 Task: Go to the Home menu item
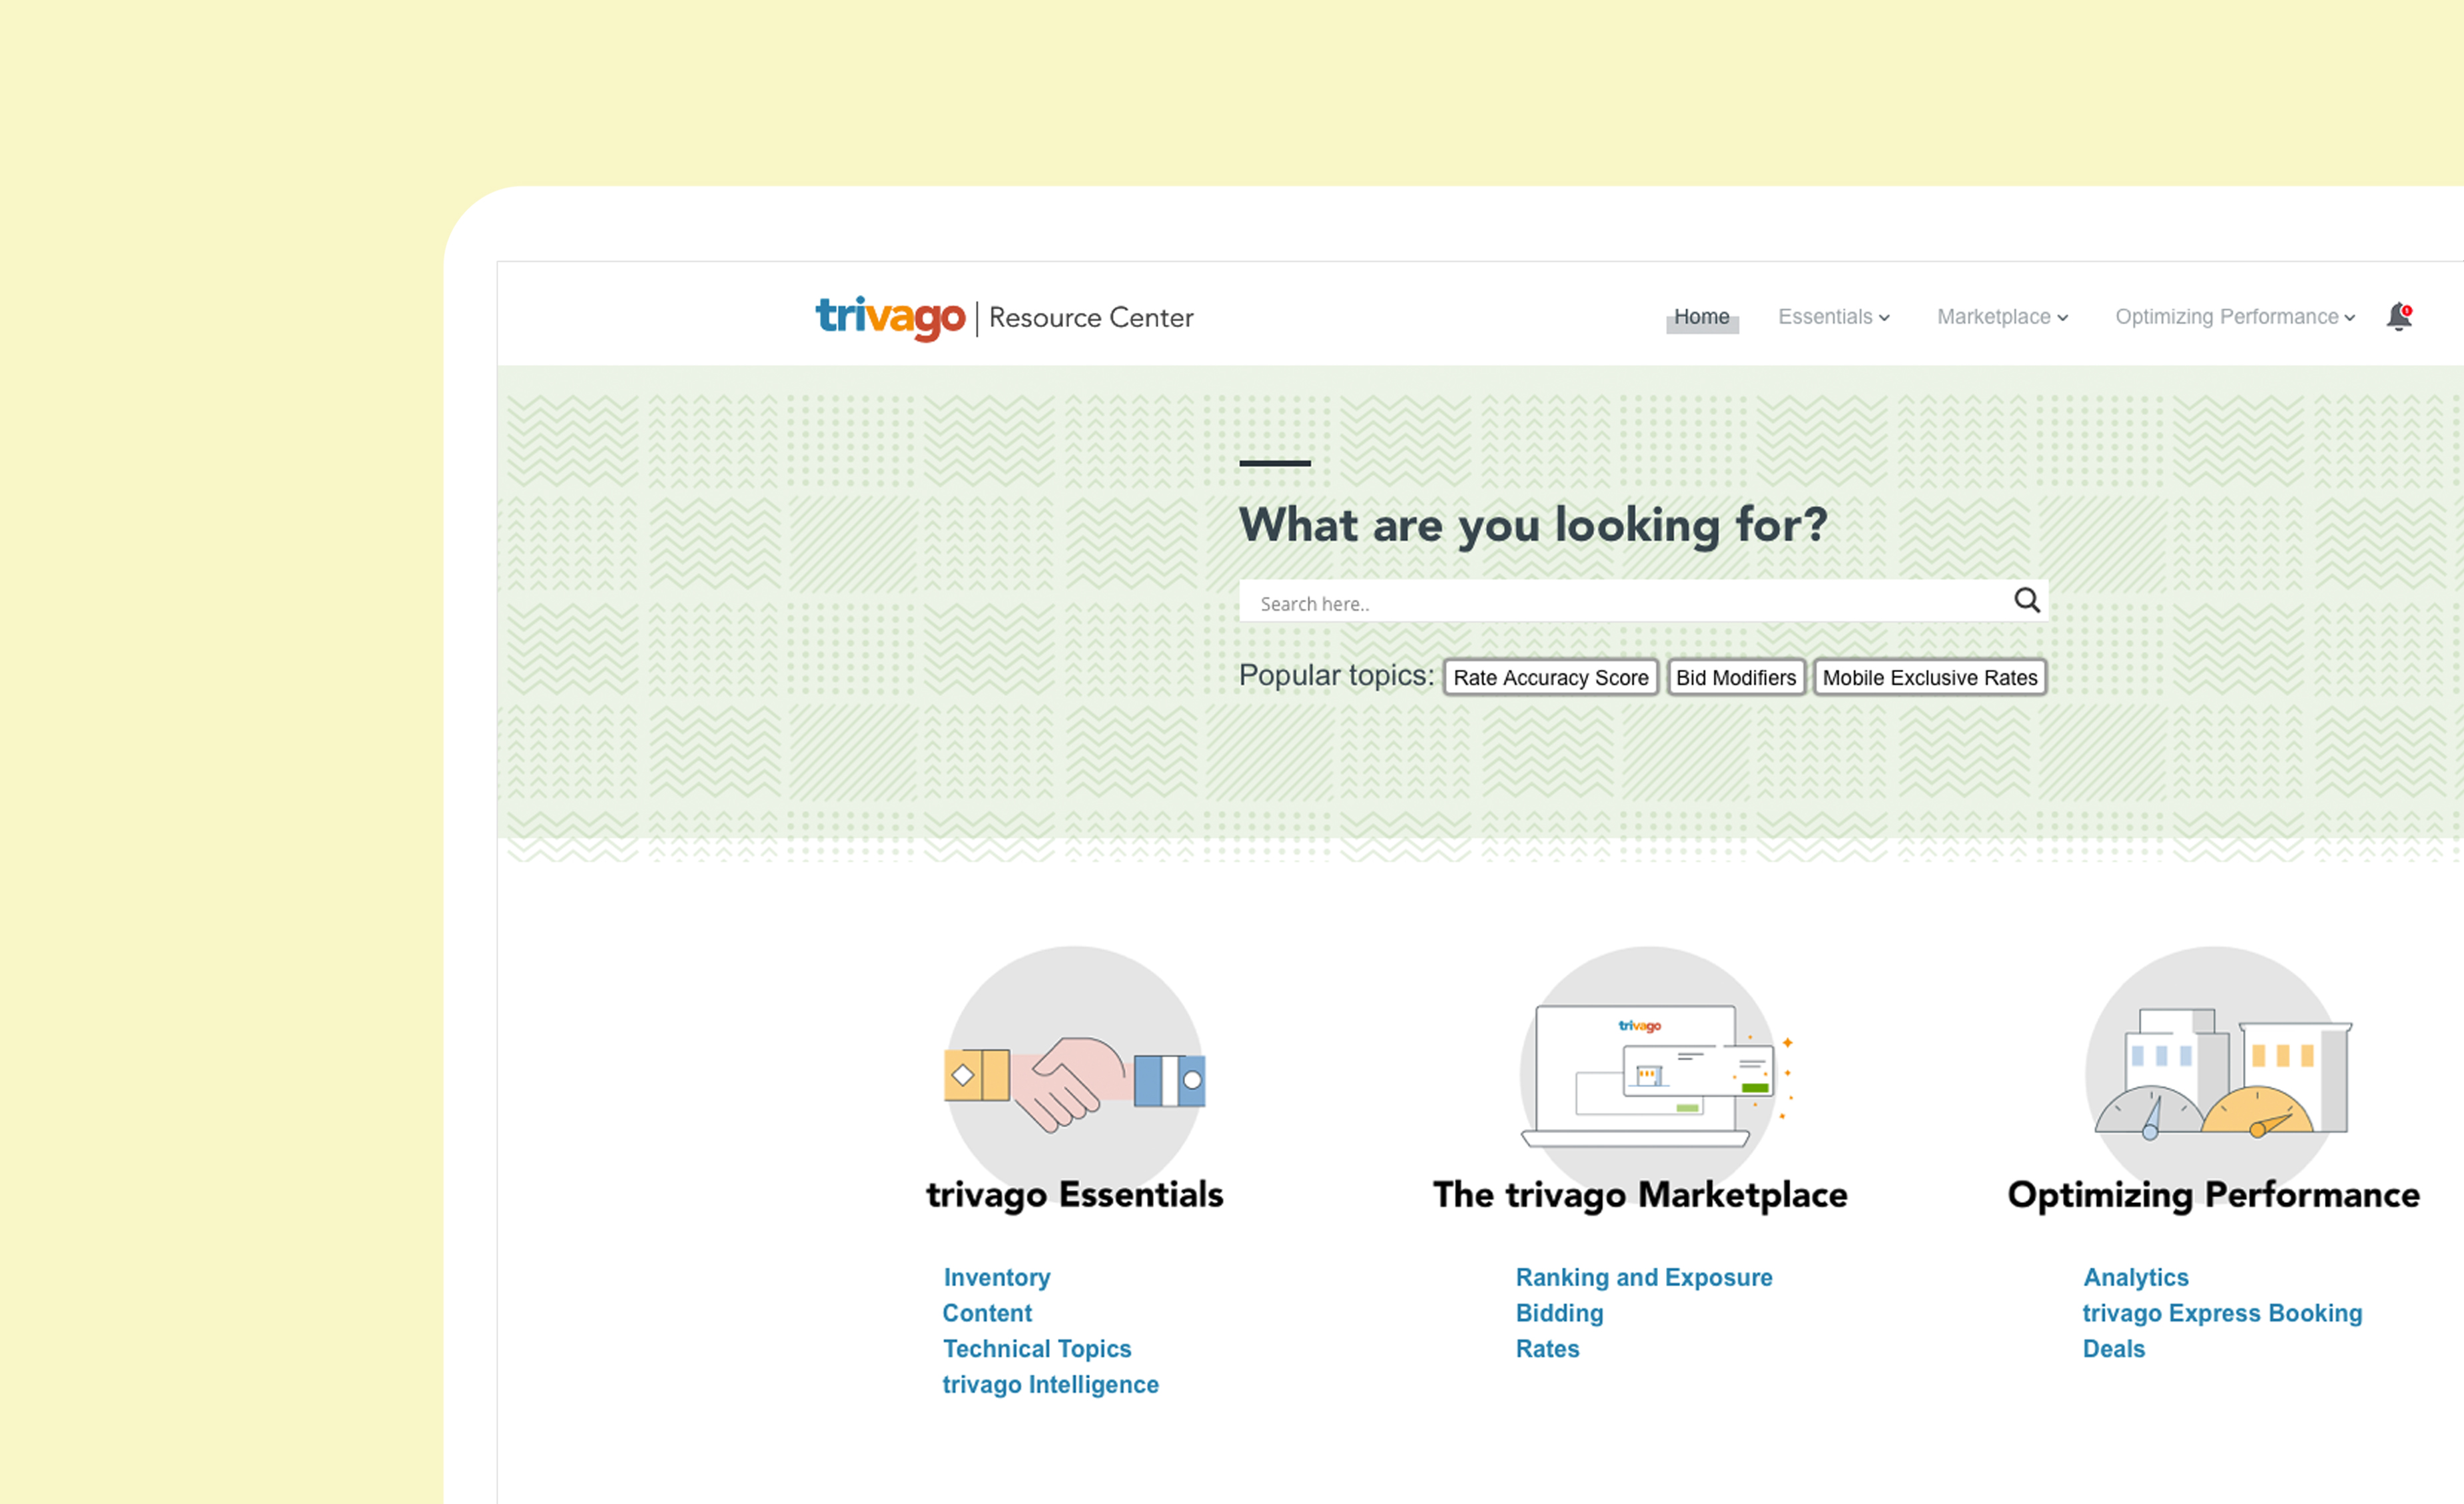point(1702,317)
